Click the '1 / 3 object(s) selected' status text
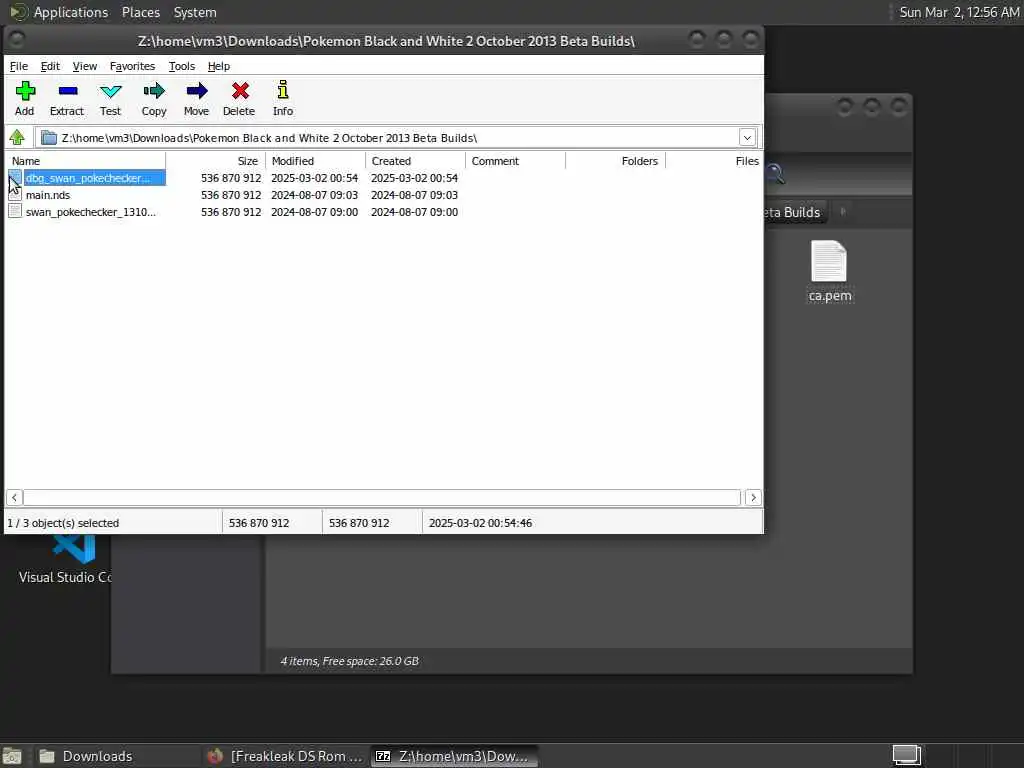1024x768 pixels. point(63,522)
